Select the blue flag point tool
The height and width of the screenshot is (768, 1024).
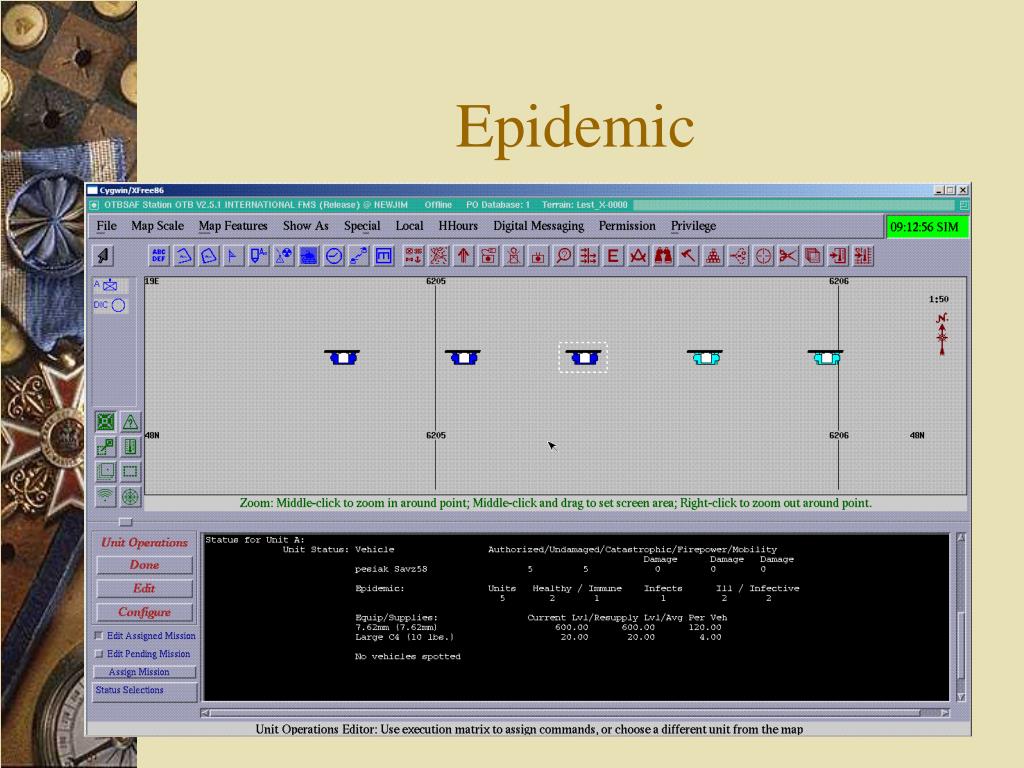tap(233, 255)
